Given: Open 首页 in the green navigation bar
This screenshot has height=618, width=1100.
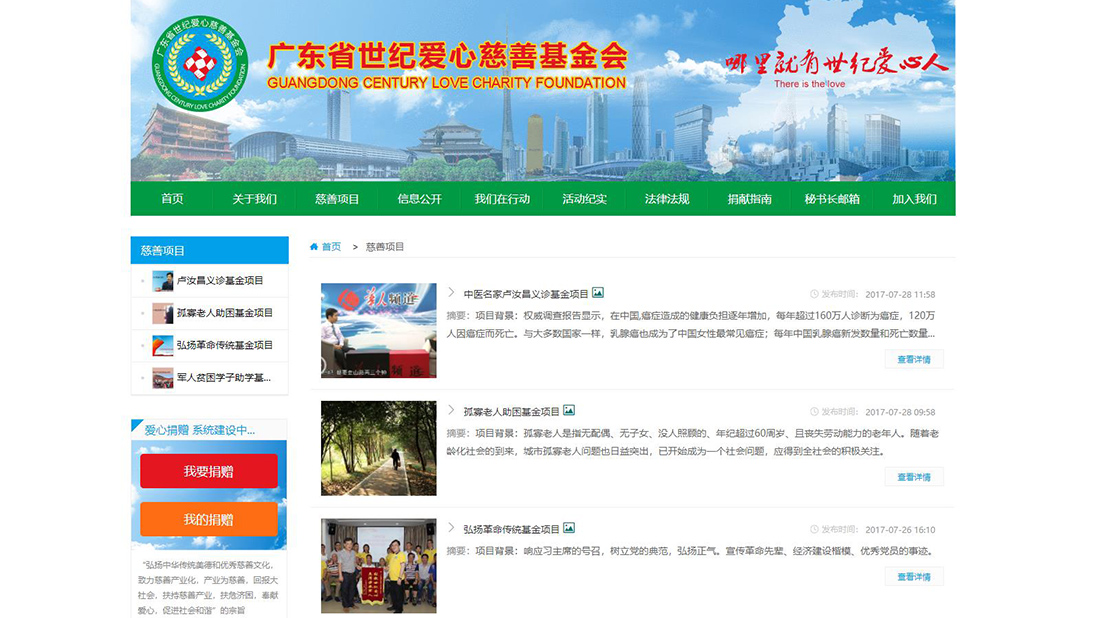Looking at the screenshot, I should click(x=172, y=199).
